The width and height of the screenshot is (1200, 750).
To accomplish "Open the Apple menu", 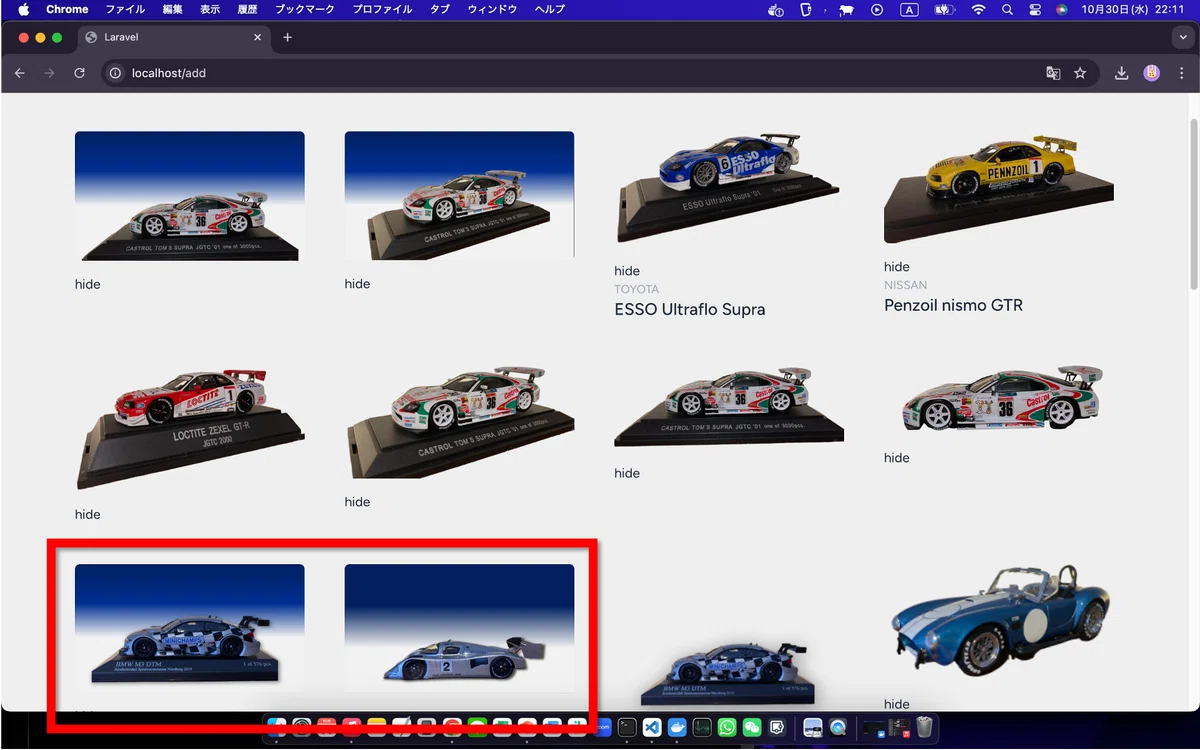I will click(x=24, y=10).
